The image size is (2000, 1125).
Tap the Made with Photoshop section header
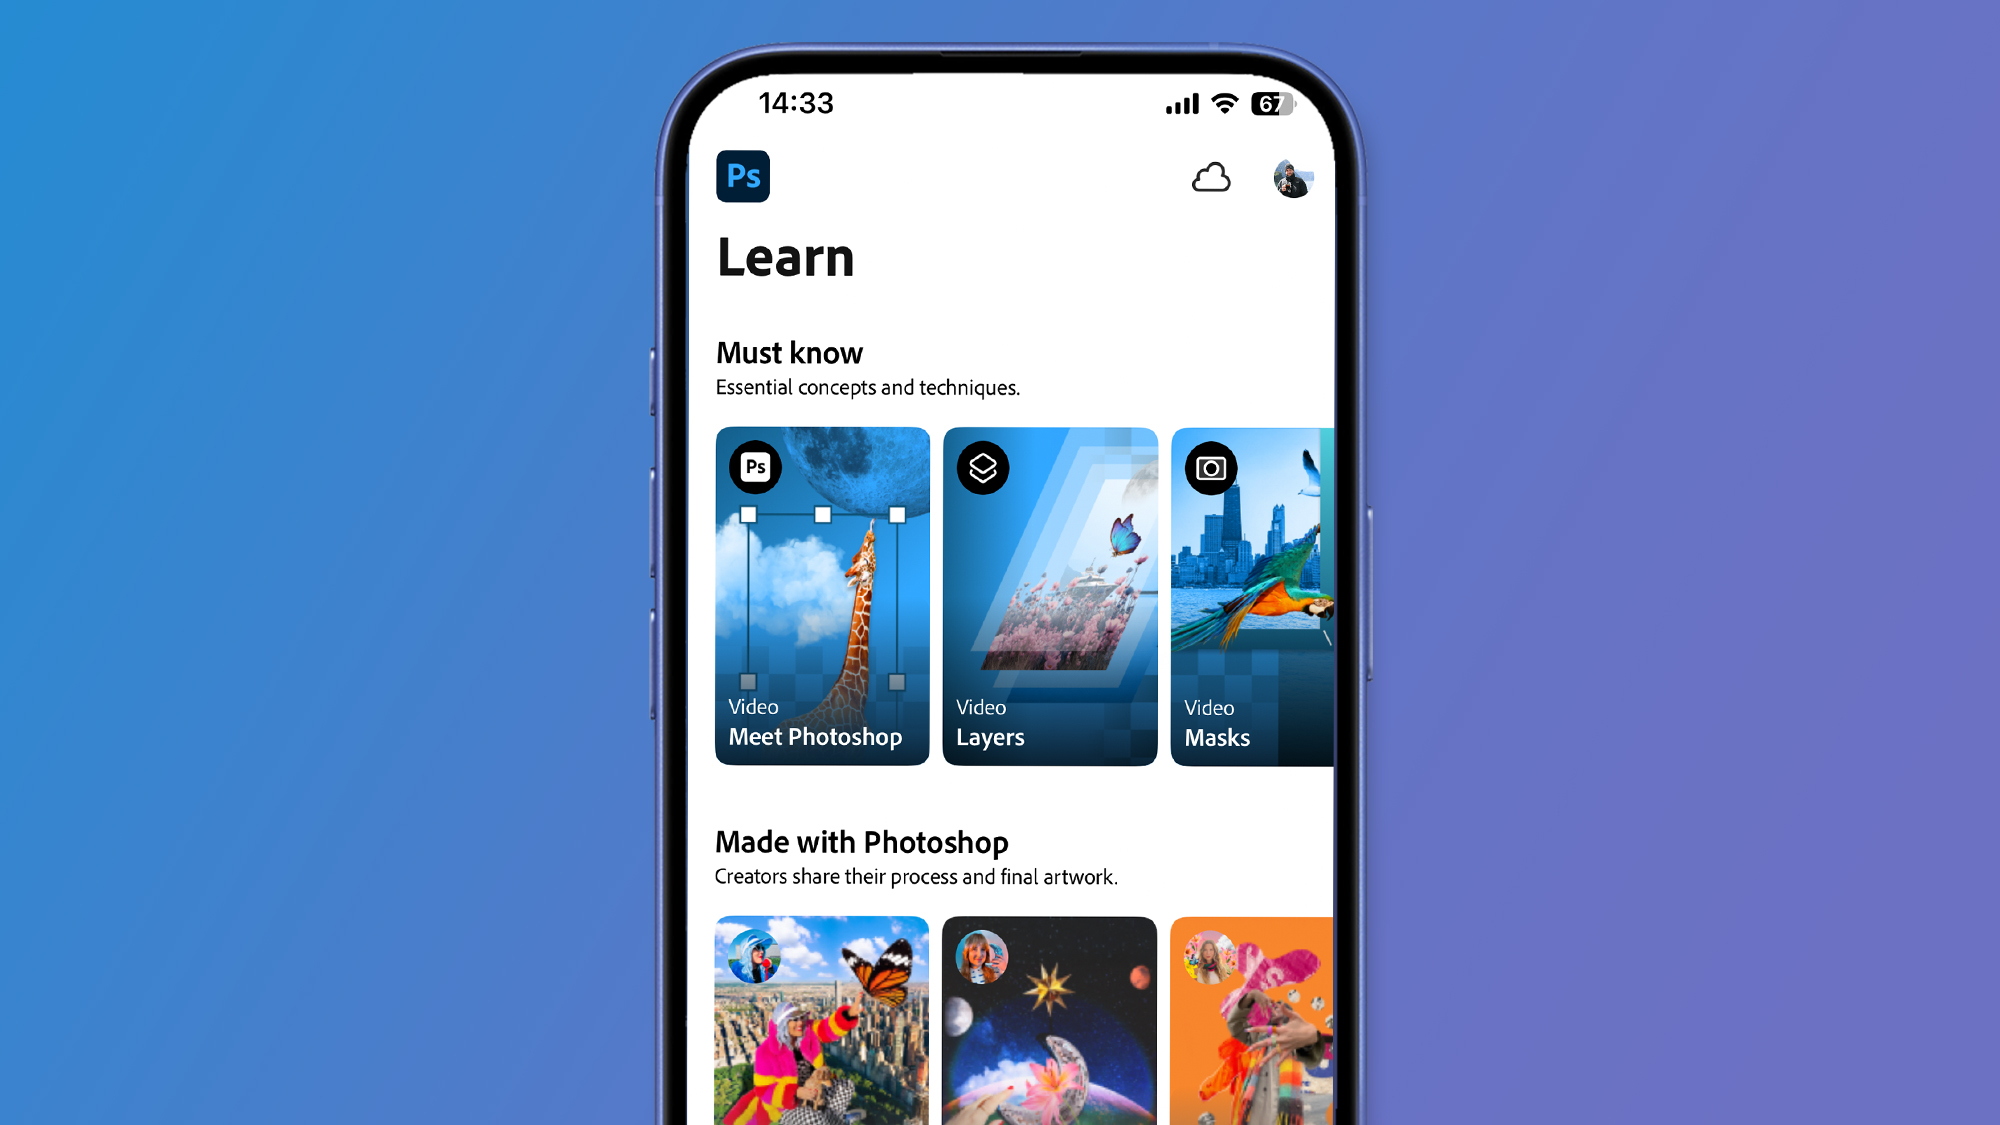(x=861, y=841)
